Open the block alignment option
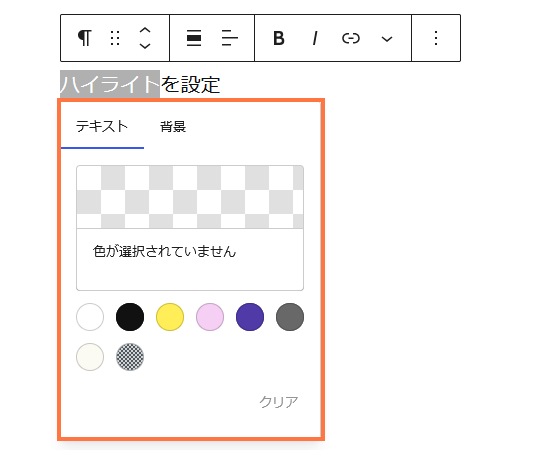Image resolution: width=560 pixels, height=450 pixels. pos(194,38)
